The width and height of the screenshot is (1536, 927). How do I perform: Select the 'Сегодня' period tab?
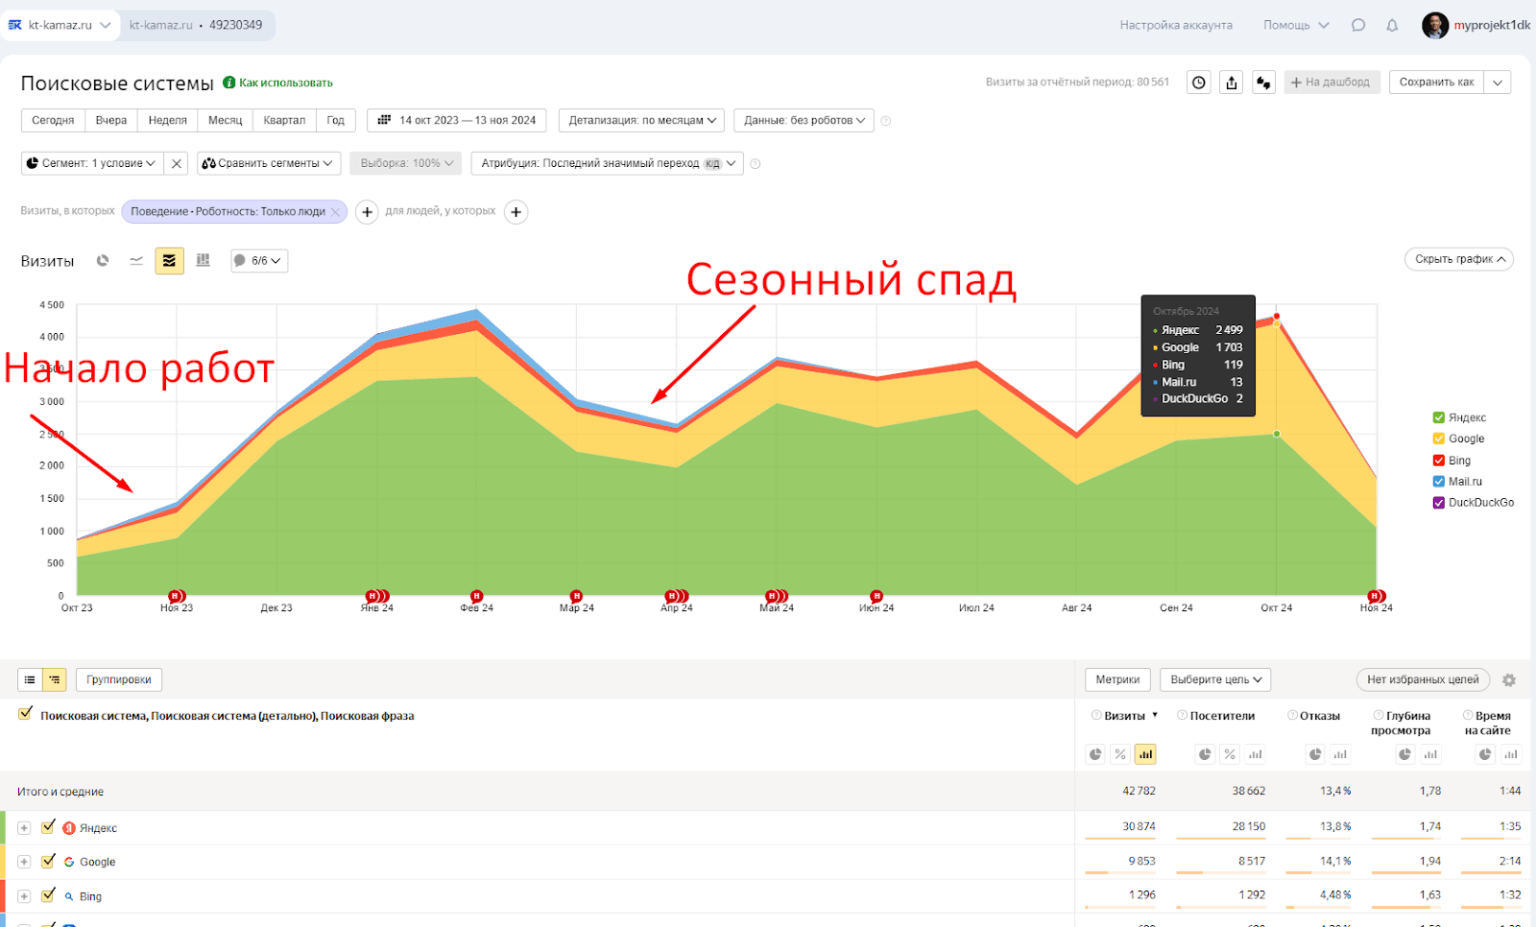[53, 120]
